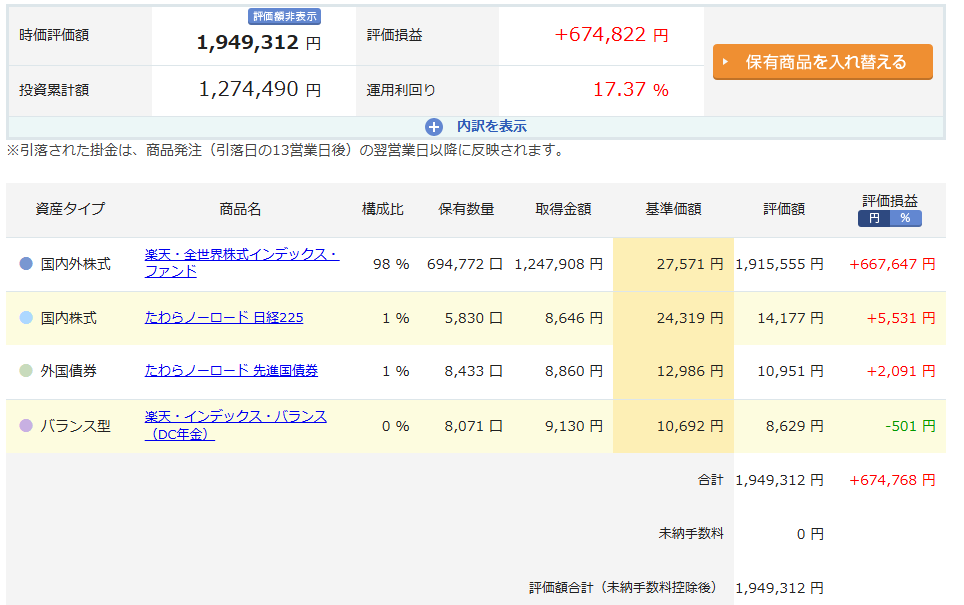Click the 外国債券 green color dot
This screenshot has height=605, width=964.
(26, 371)
